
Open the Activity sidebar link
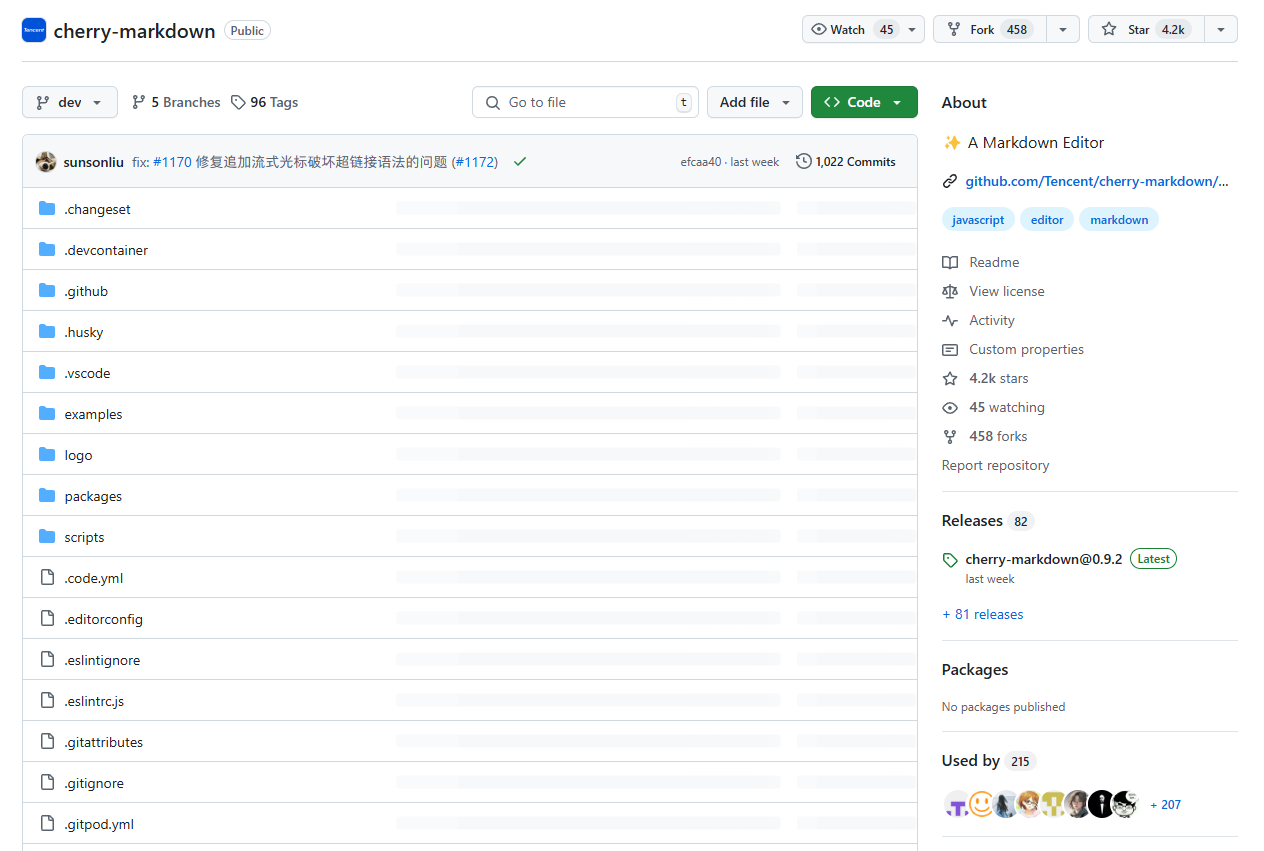(x=978, y=320)
